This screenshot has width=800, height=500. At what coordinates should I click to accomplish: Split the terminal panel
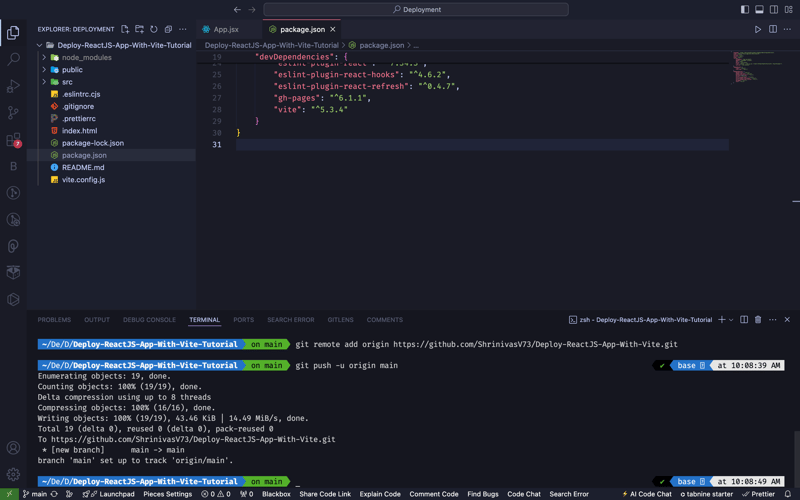pos(744,319)
